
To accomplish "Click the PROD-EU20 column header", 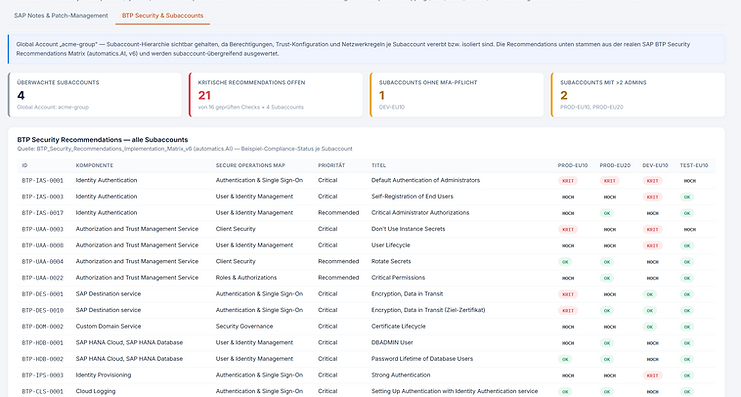I will click(x=615, y=165).
